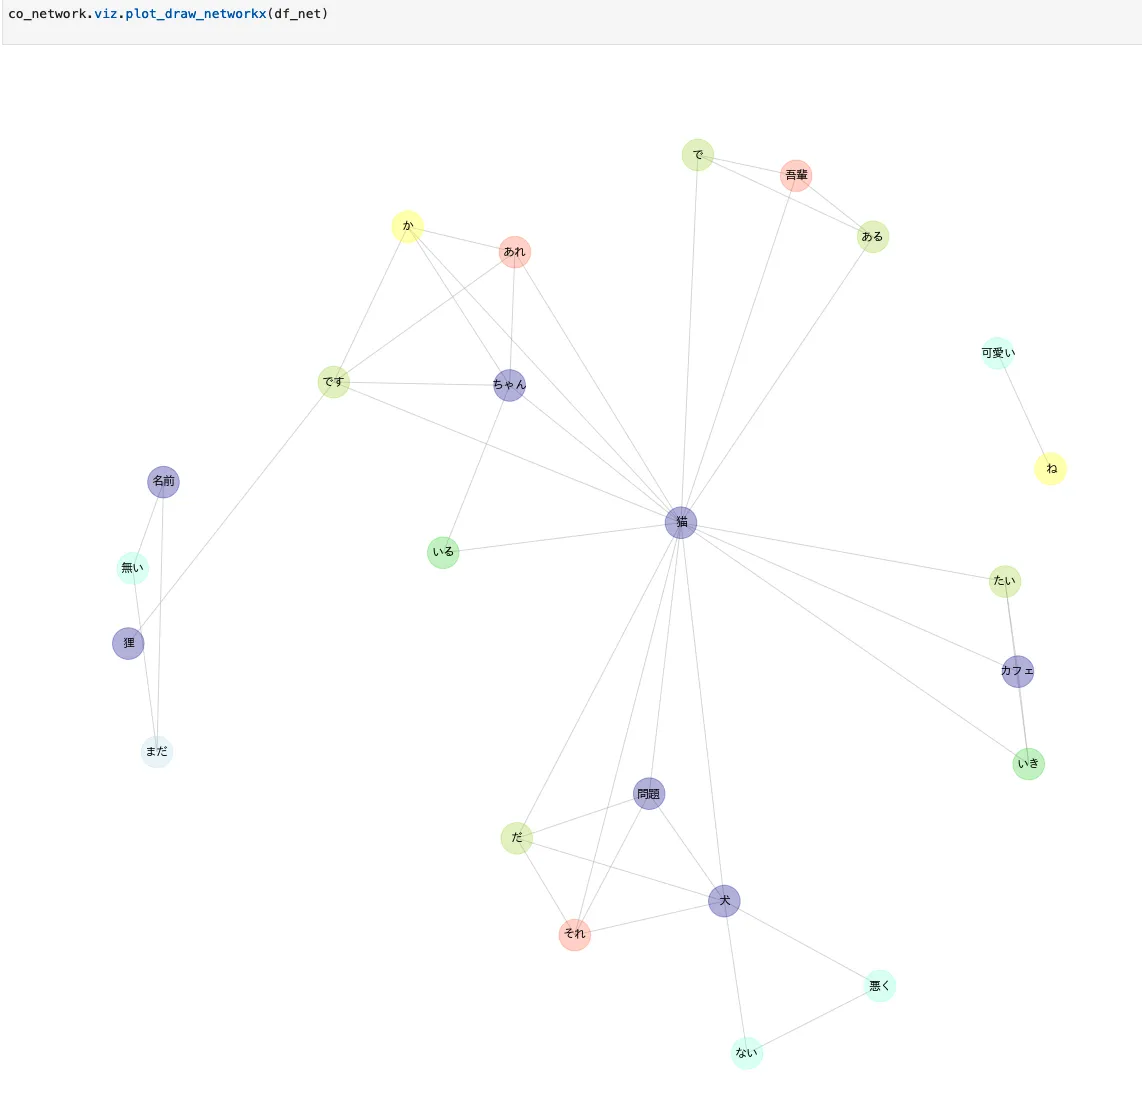
Task: Click the green いき node
Action: [1028, 764]
